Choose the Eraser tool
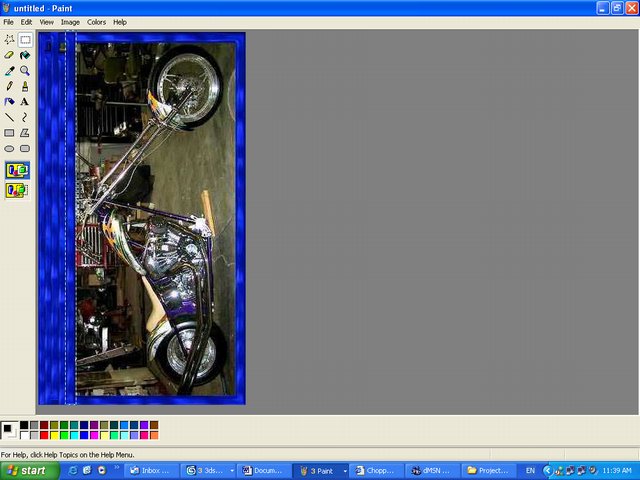The image size is (640, 480). [9, 56]
